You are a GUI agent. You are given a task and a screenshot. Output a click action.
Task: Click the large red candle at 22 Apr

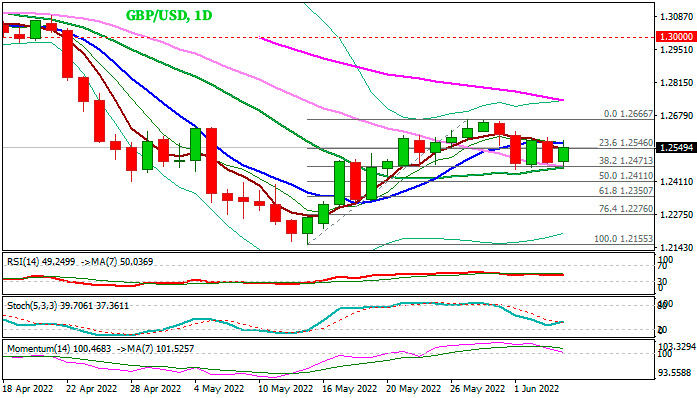click(x=67, y=54)
